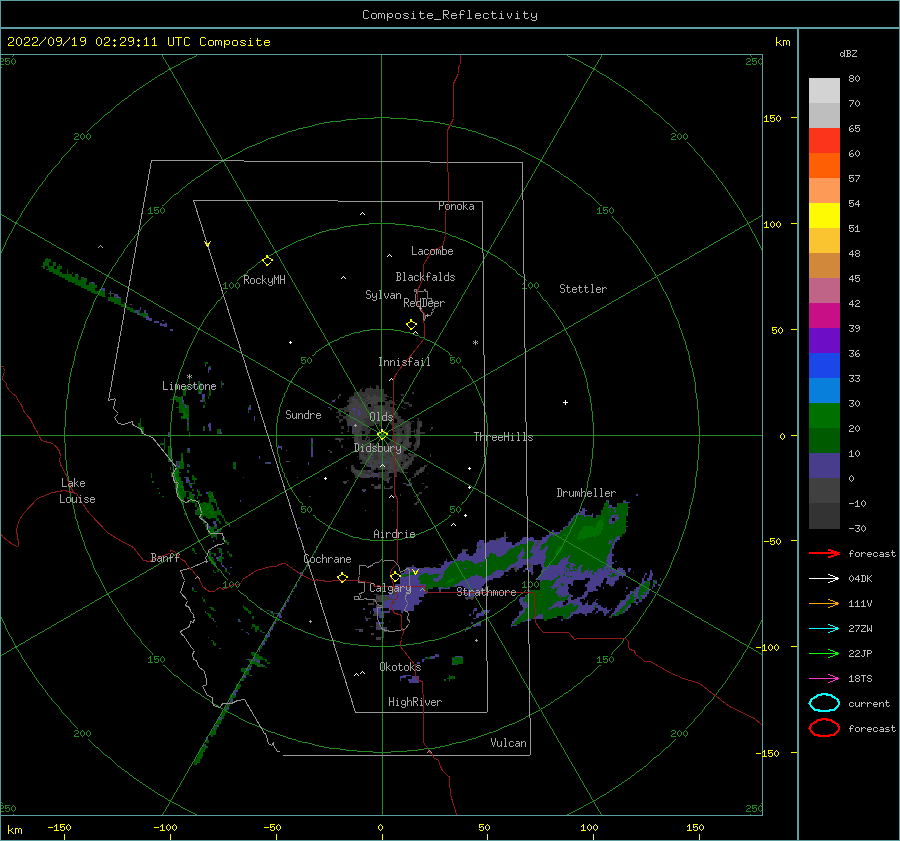The image size is (900, 841).
Task: Click the Airdrie label
Action: tap(394, 534)
